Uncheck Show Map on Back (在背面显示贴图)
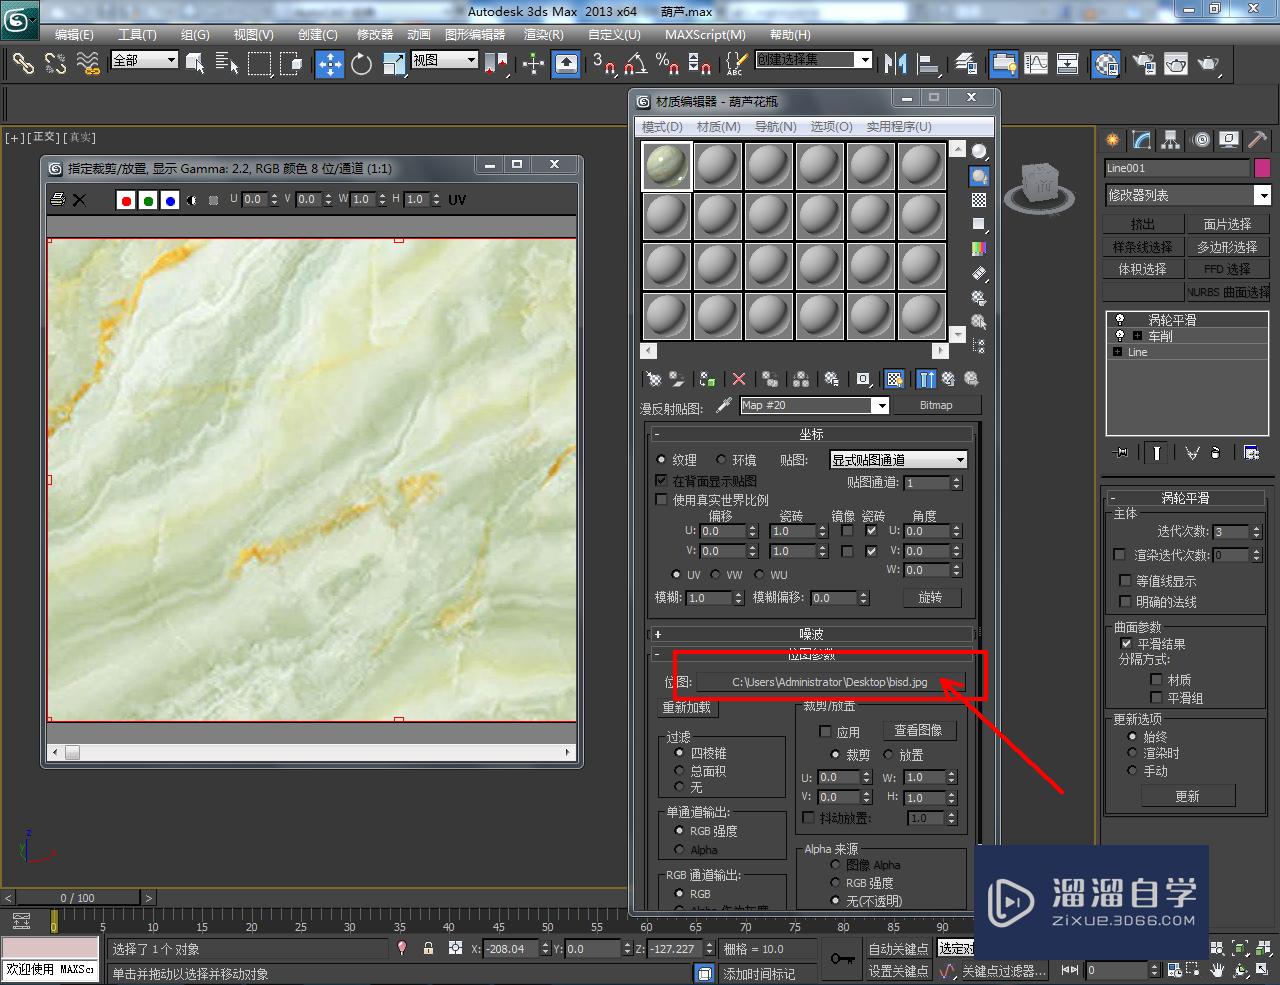 (661, 481)
